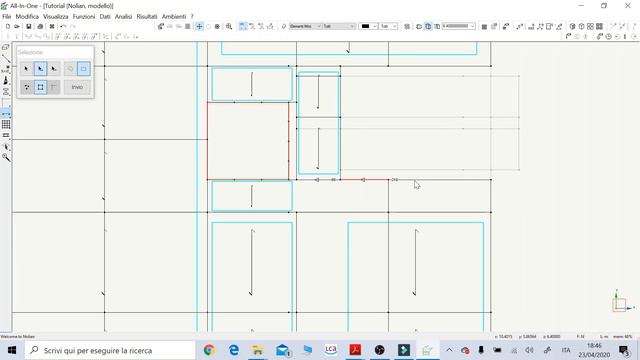Open the Visualizza menu

(x=56, y=16)
